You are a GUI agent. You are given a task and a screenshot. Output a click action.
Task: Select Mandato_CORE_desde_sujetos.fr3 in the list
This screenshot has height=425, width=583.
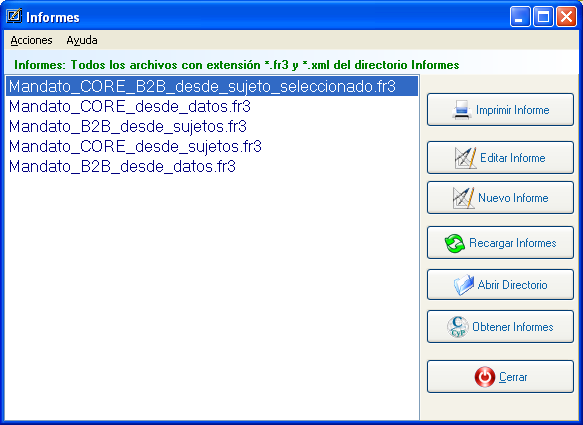[x=135, y=147]
